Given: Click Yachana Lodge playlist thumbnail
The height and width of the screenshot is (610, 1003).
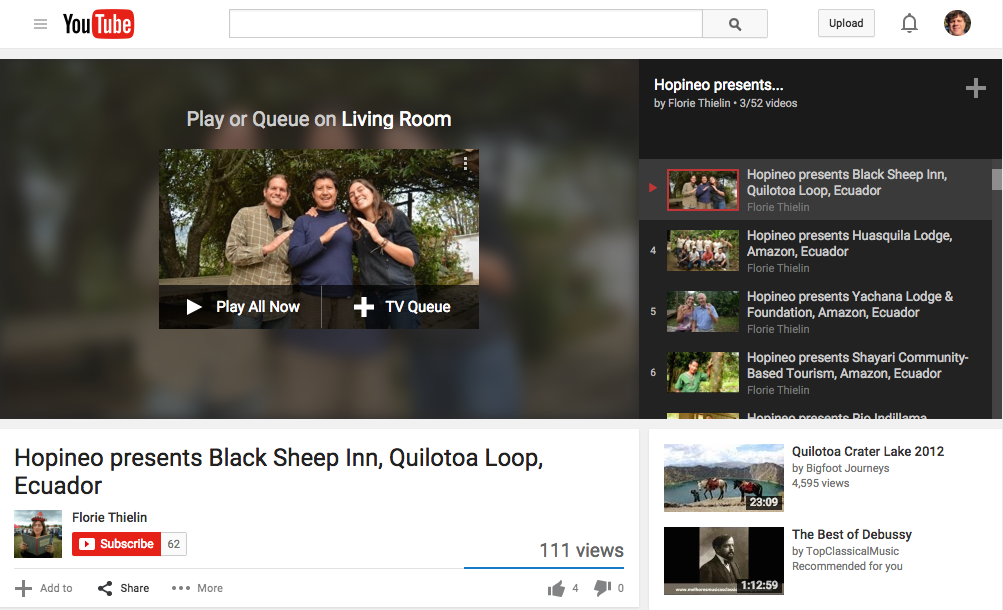Looking at the screenshot, I should tap(703, 311).
